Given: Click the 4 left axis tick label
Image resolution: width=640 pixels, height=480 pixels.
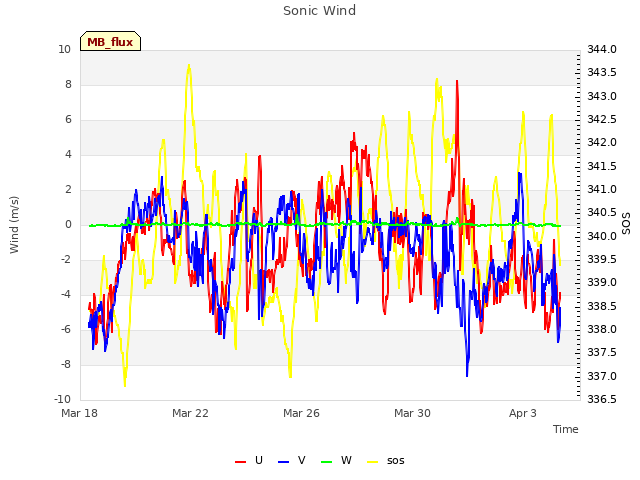Looking at the screenshot, I should click(68, 154).
